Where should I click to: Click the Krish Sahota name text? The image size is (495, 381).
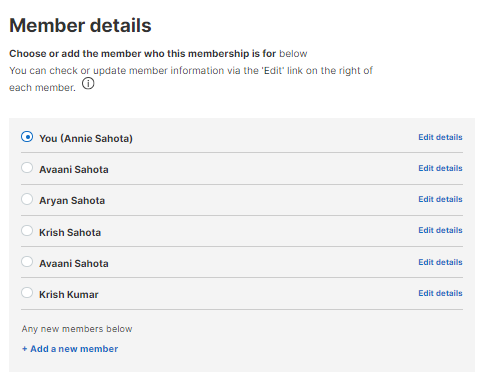click(70, 232)
